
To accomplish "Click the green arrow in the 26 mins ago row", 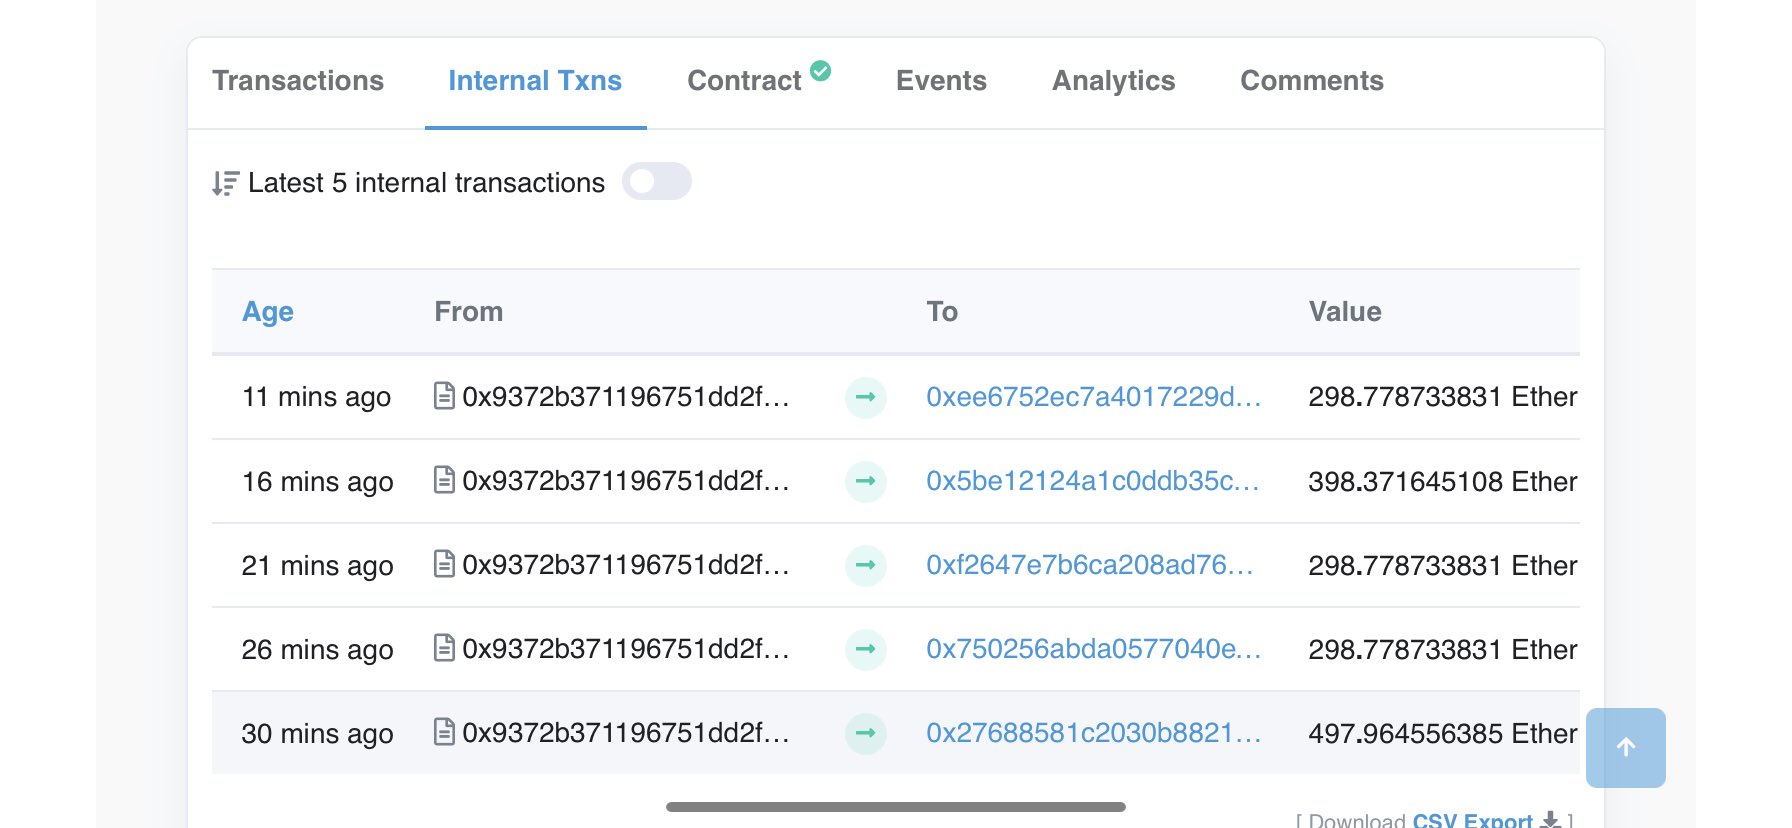I will [x=866, y=649].
